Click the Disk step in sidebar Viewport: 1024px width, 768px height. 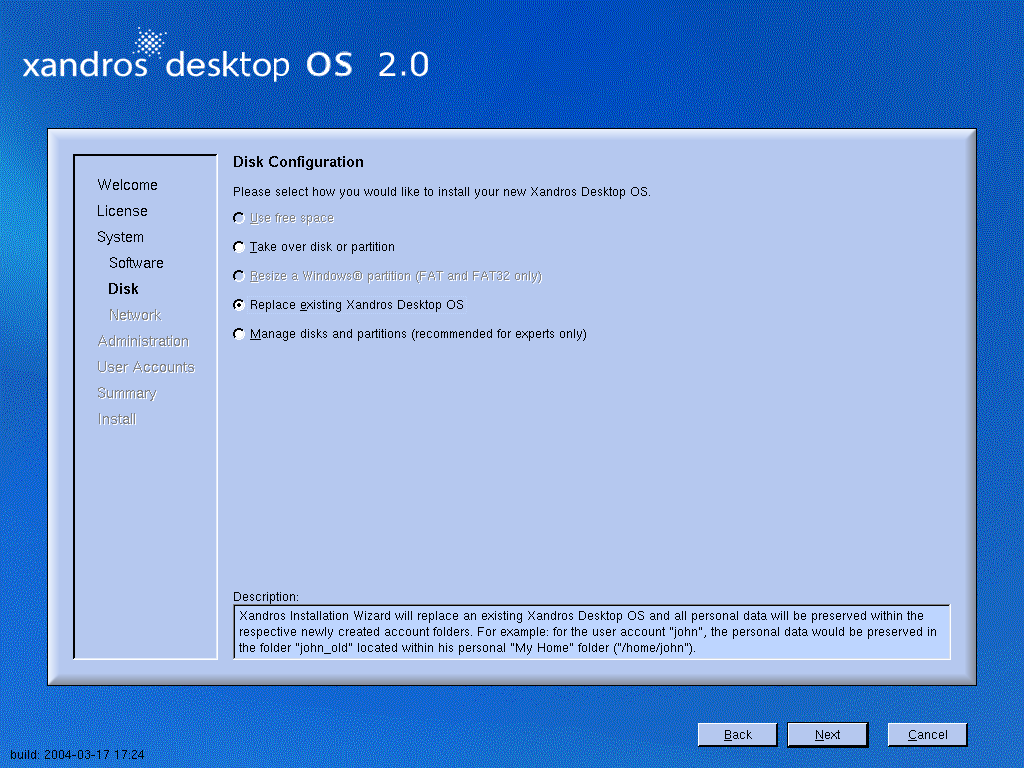(x=123, y=289)
